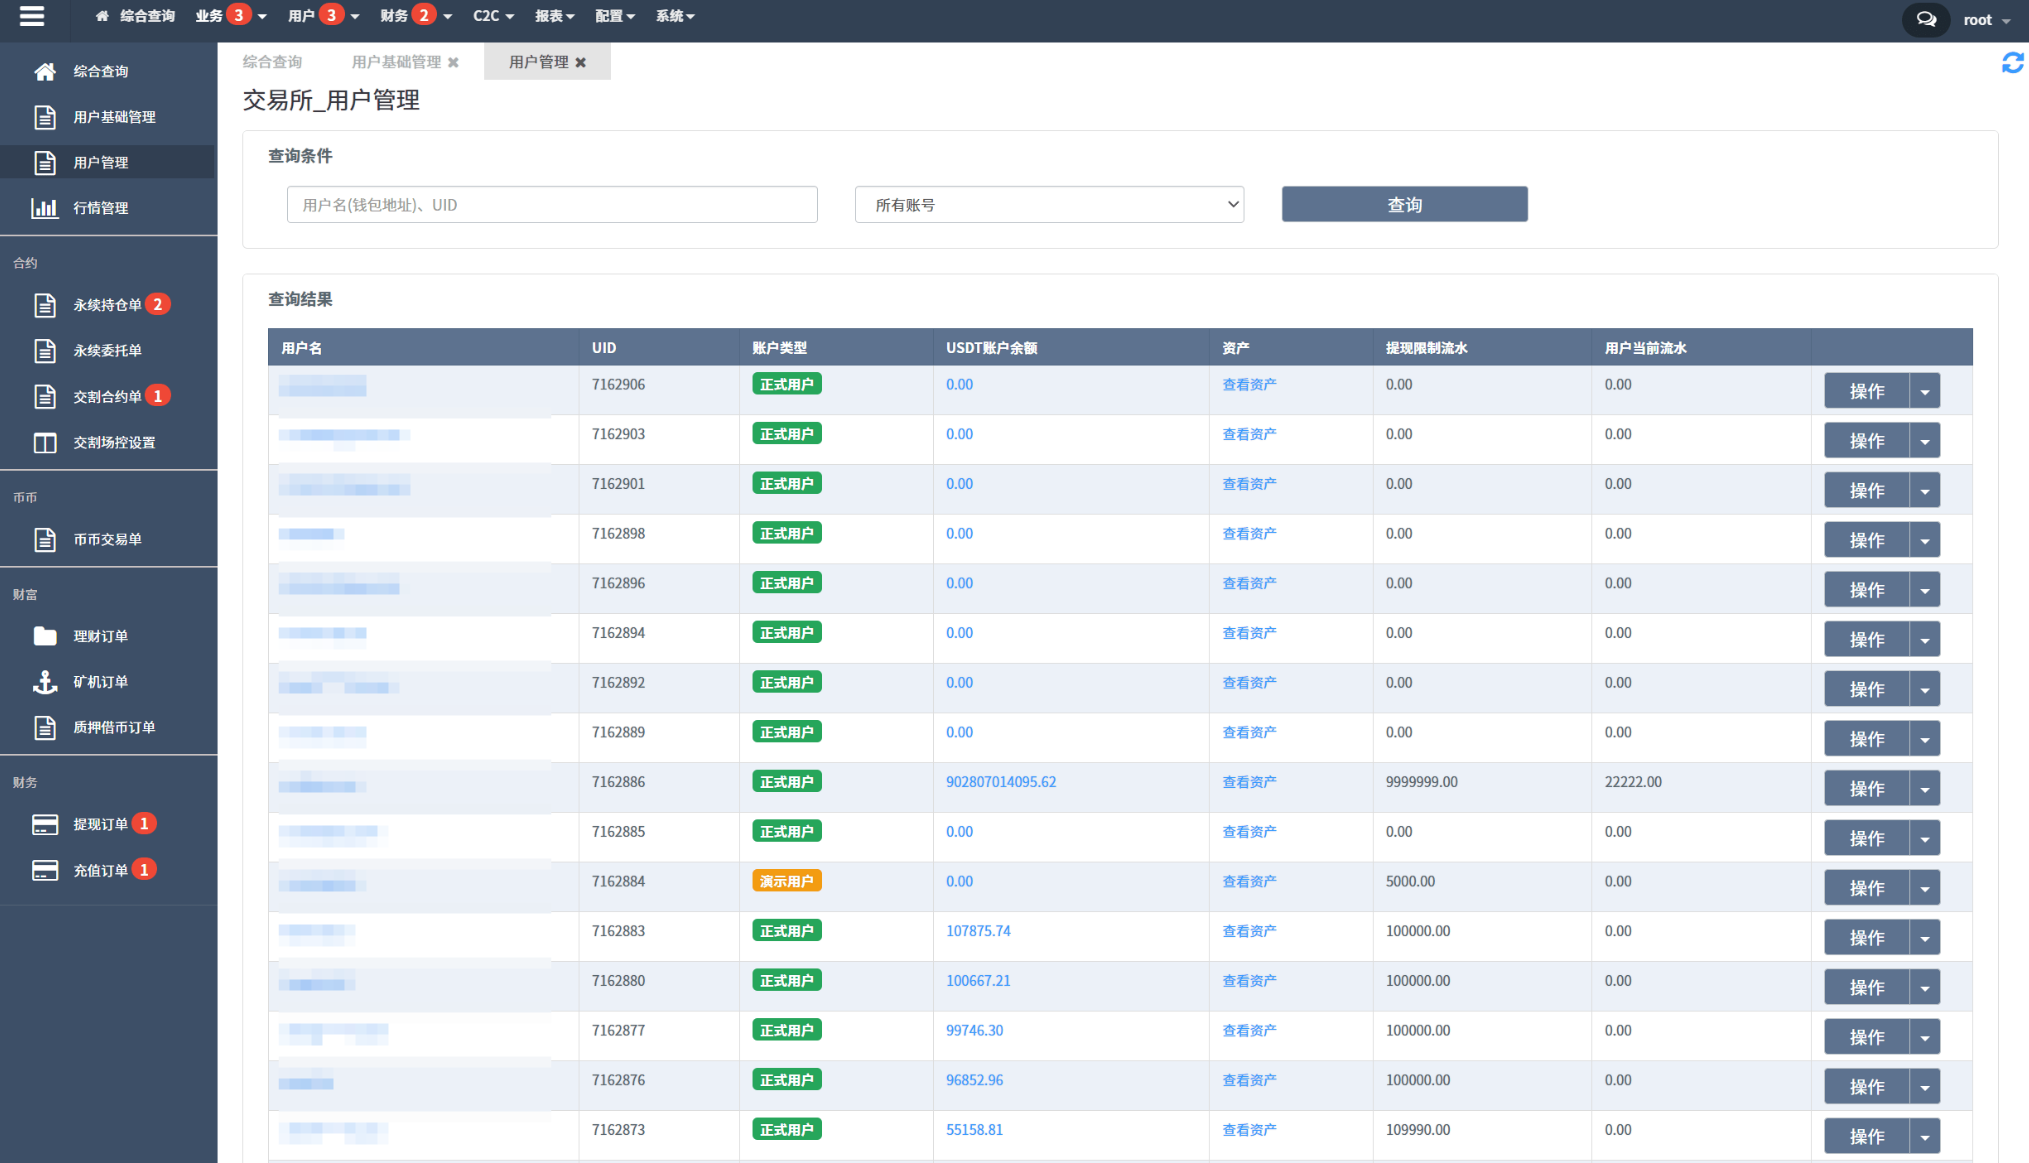Viewport: 2029px width, 1163px height.
Task: Open action caret for UID 7162884
Action: [x=1925, y=888]
